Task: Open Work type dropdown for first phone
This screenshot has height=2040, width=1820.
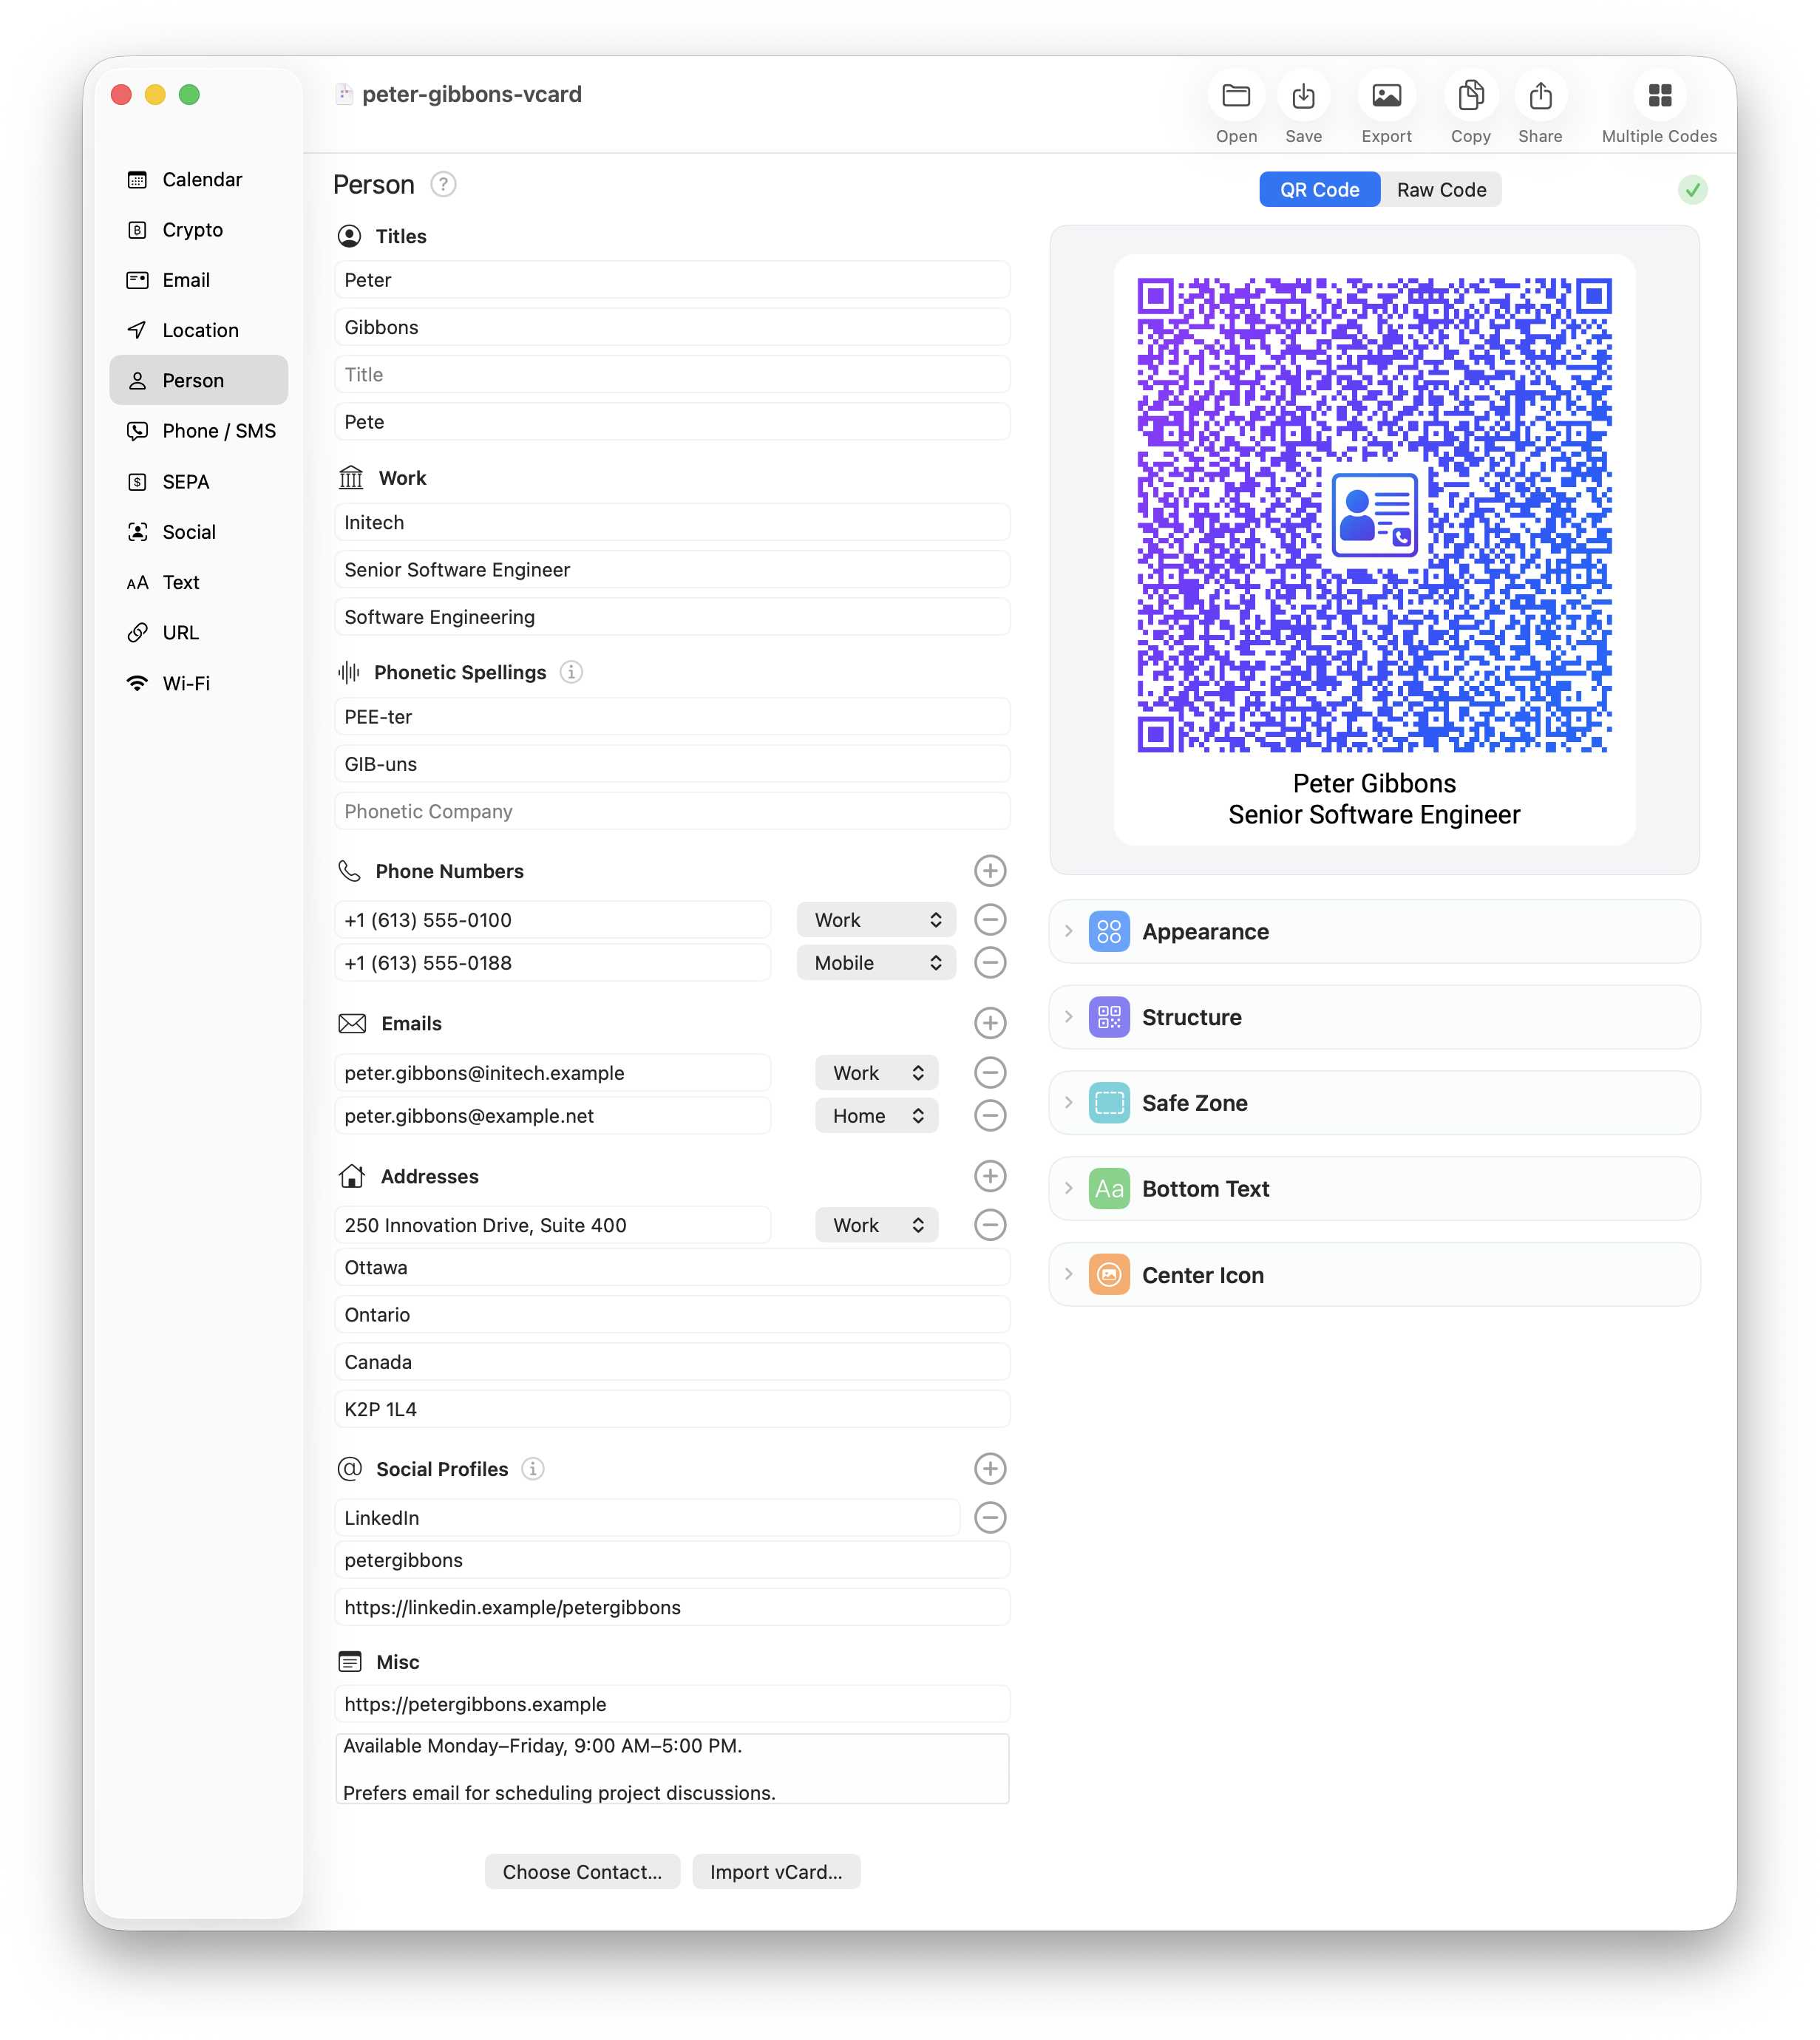Action: point(877,920)
